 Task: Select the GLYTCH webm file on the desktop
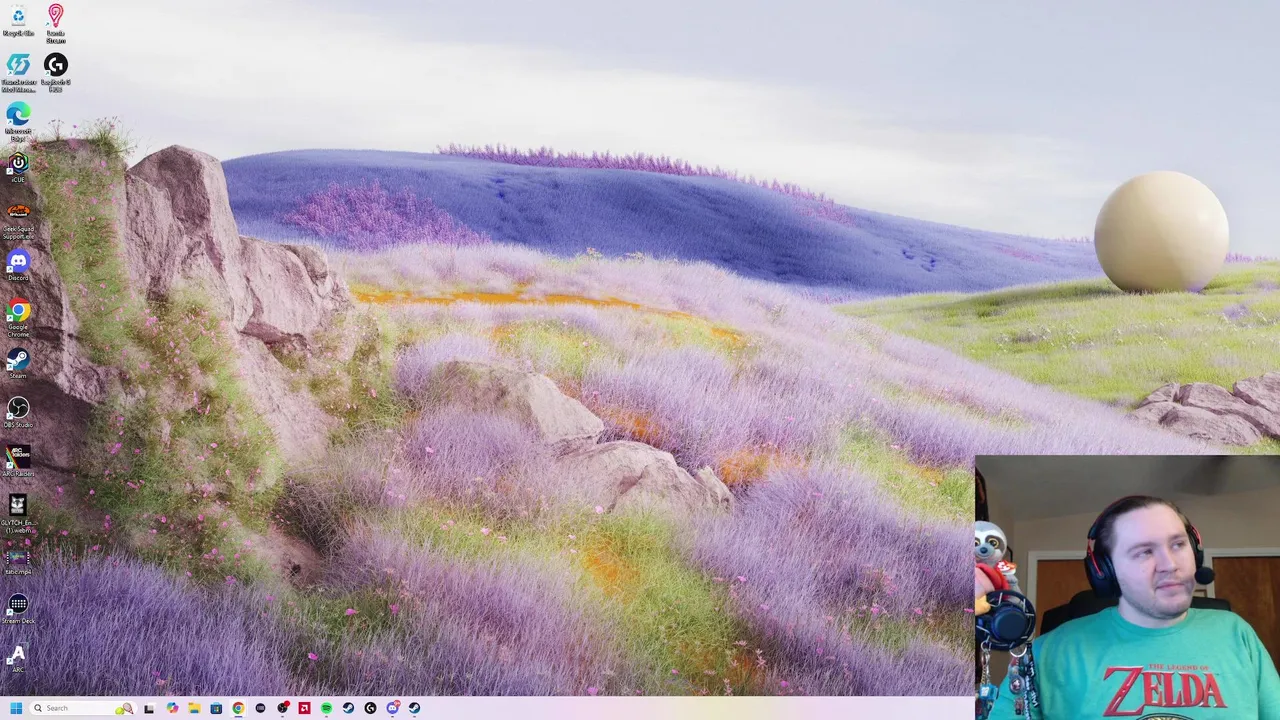pyautogui.click(x=18, y=514)
